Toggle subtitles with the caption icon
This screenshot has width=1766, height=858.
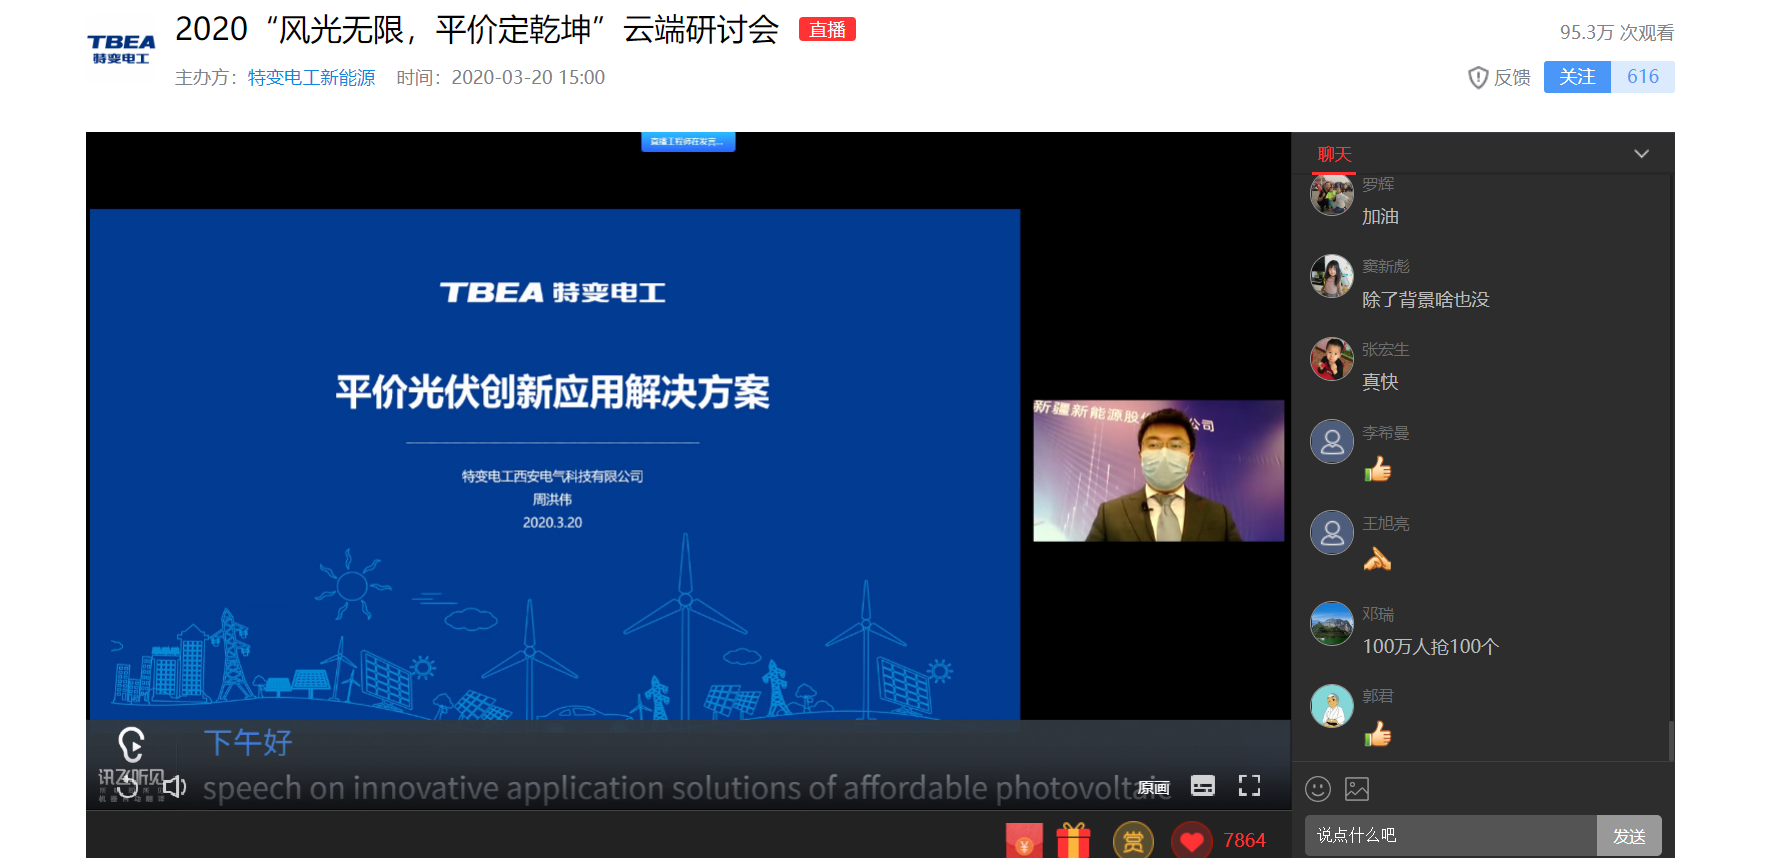(x=1203, y=786)
